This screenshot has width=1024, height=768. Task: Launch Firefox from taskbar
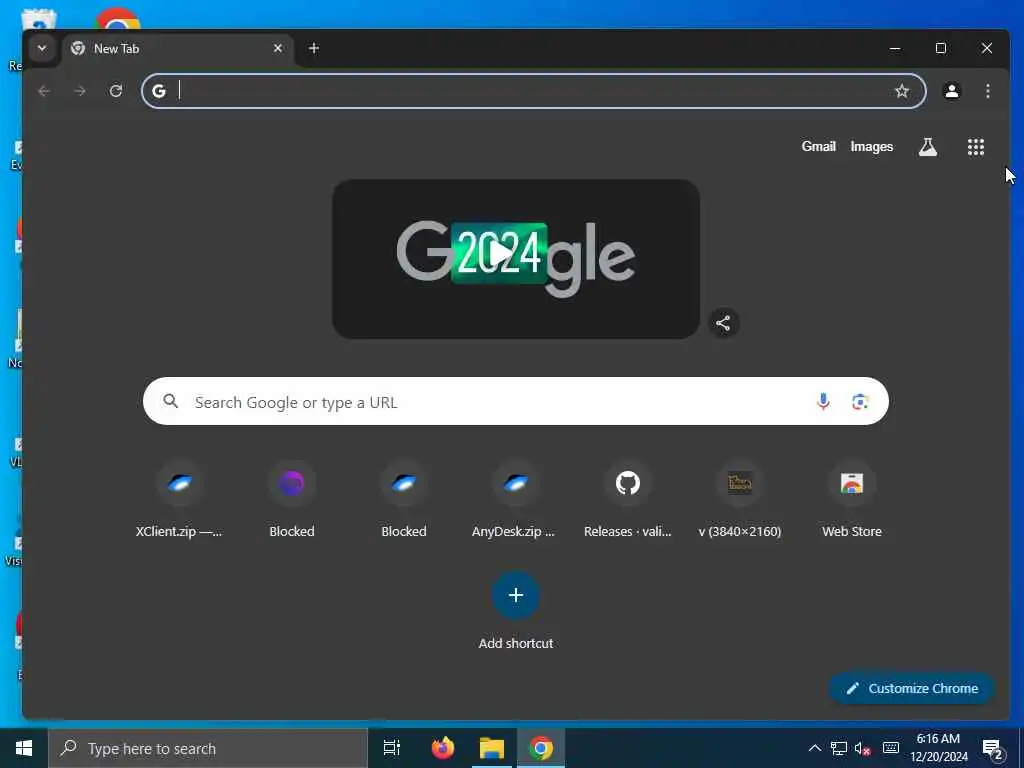point(443,748)
